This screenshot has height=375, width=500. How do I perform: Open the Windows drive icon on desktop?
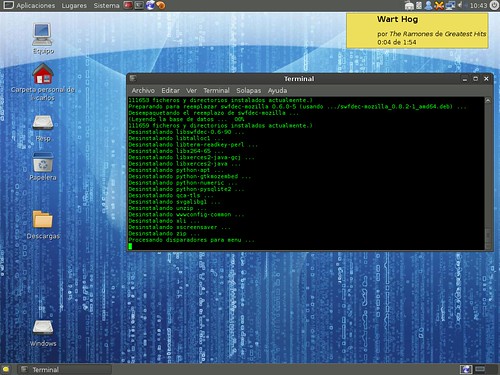pyautogui.click(x=43, y=327)
